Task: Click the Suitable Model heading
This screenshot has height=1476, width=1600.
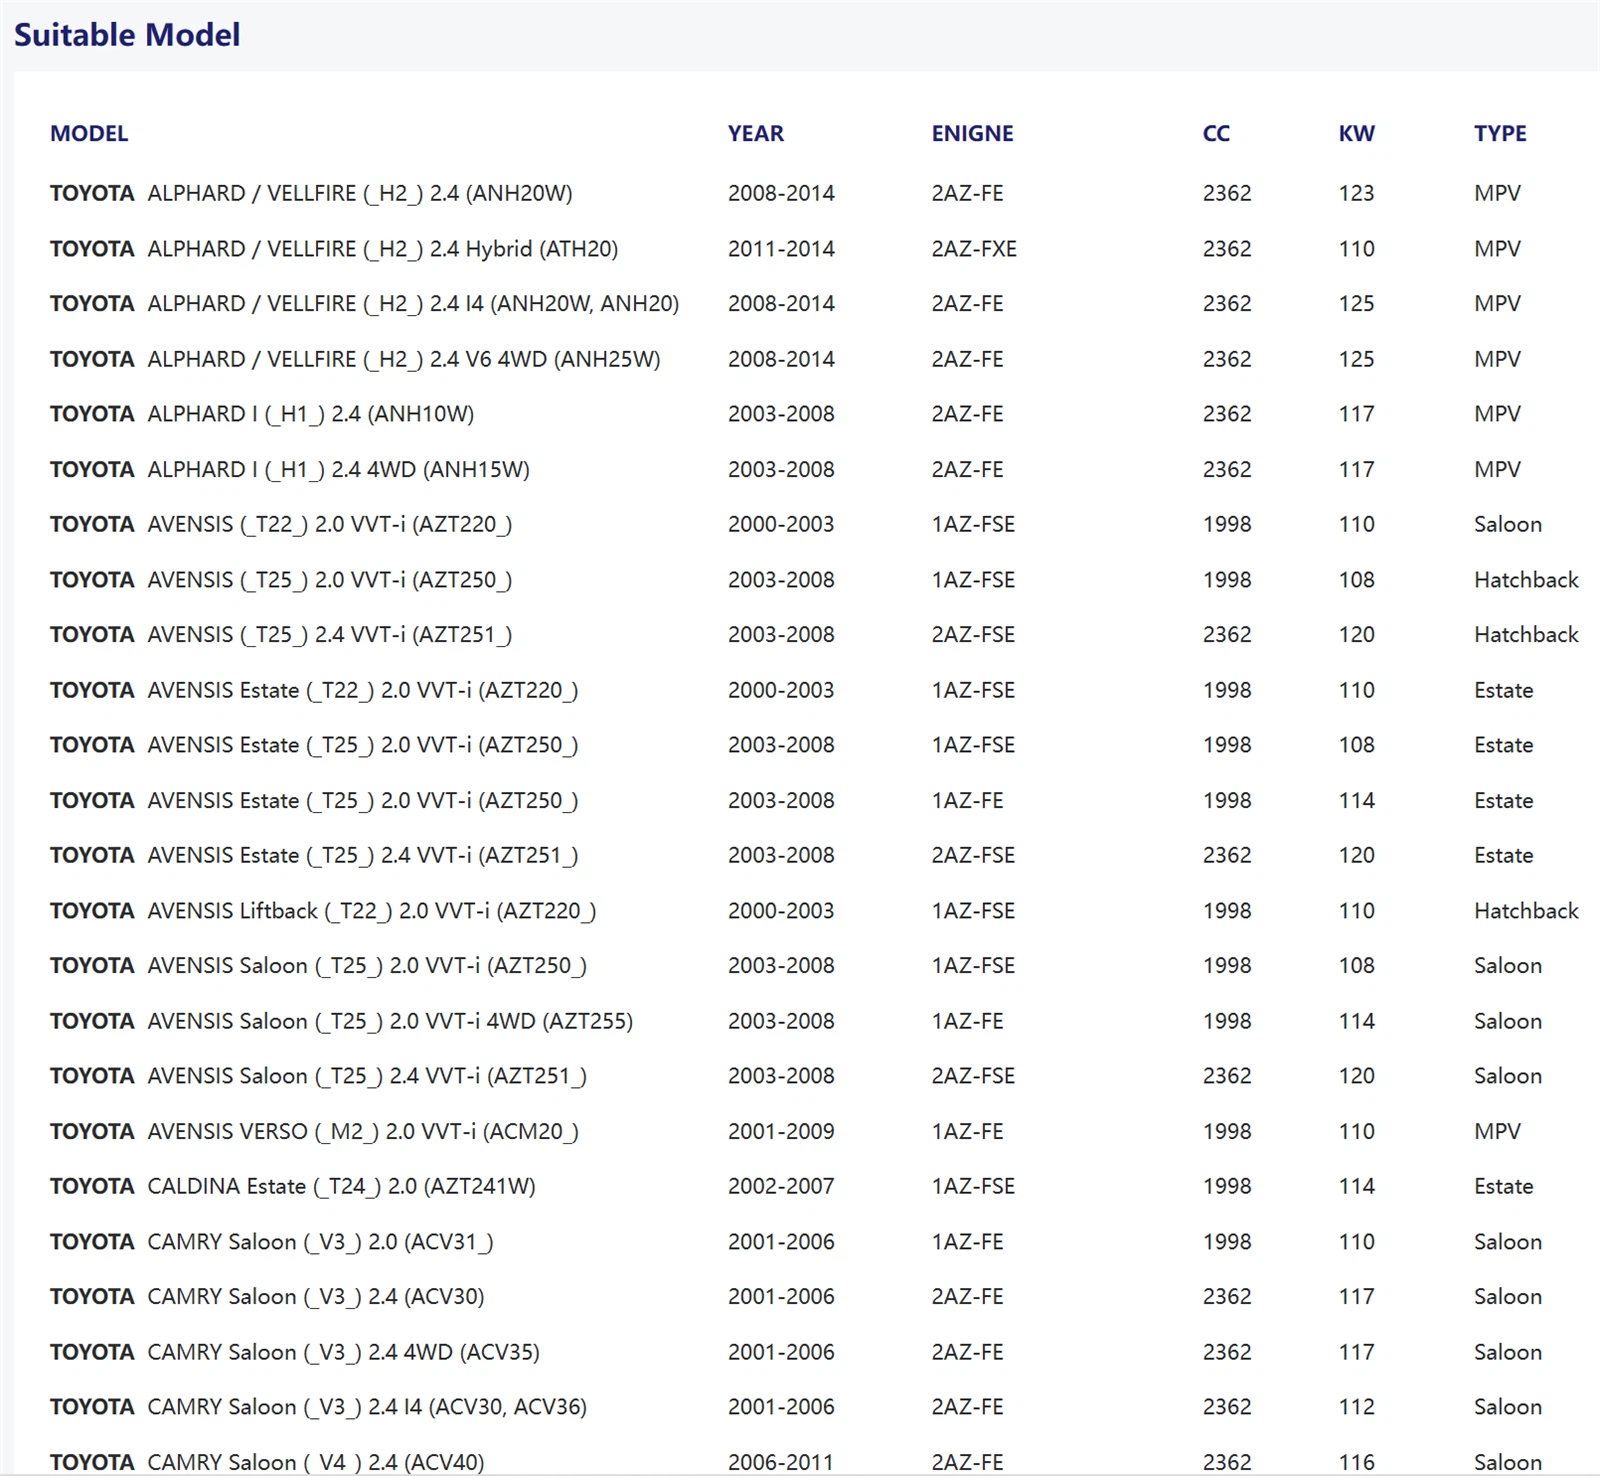Action: 127,35
